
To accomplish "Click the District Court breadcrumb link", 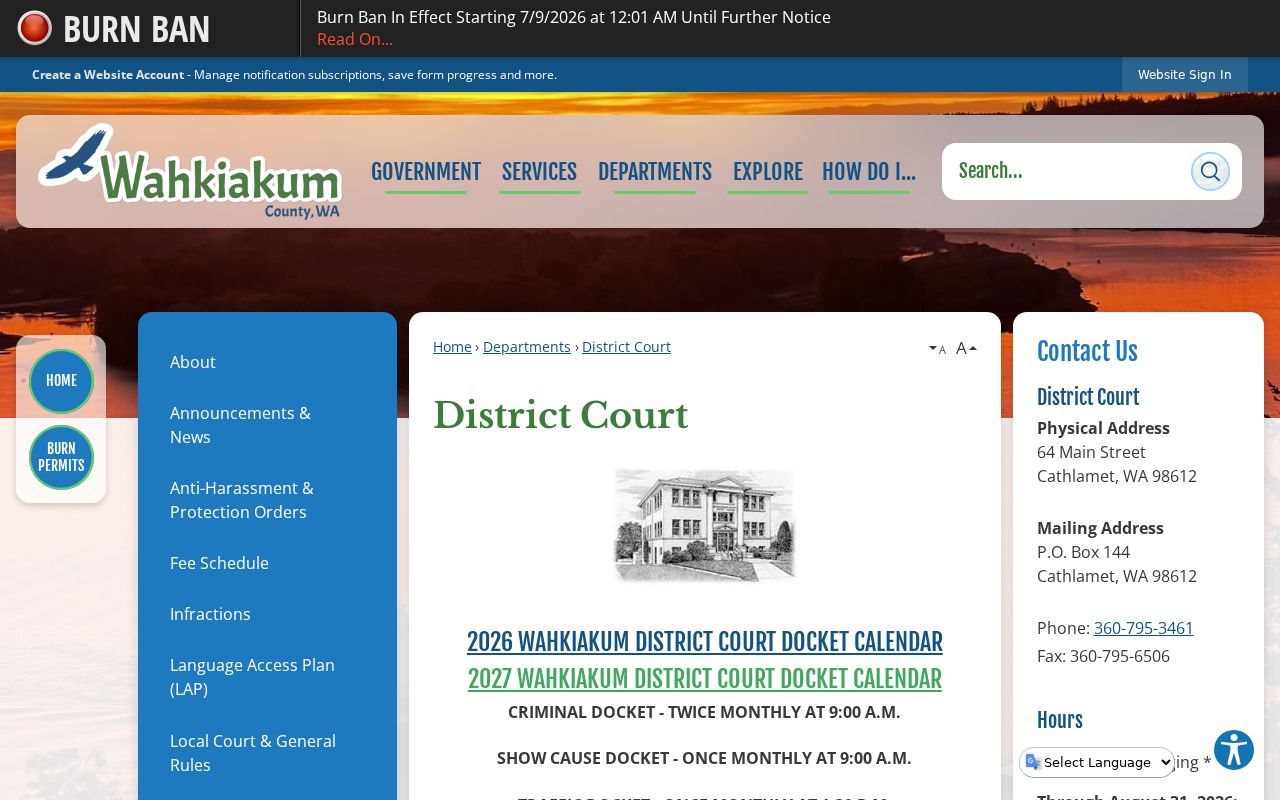I will pyautogui.click(x=626, y=347).
